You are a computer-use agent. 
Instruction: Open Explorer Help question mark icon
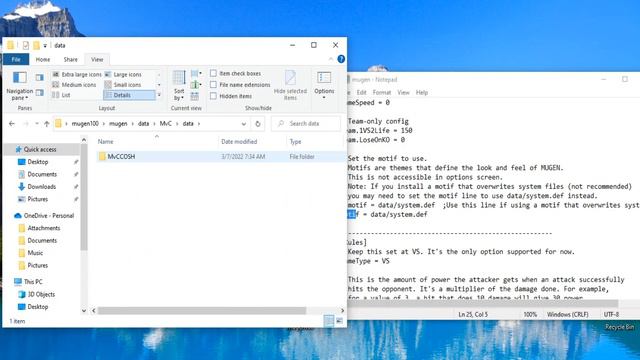click(x=341, y=59)
